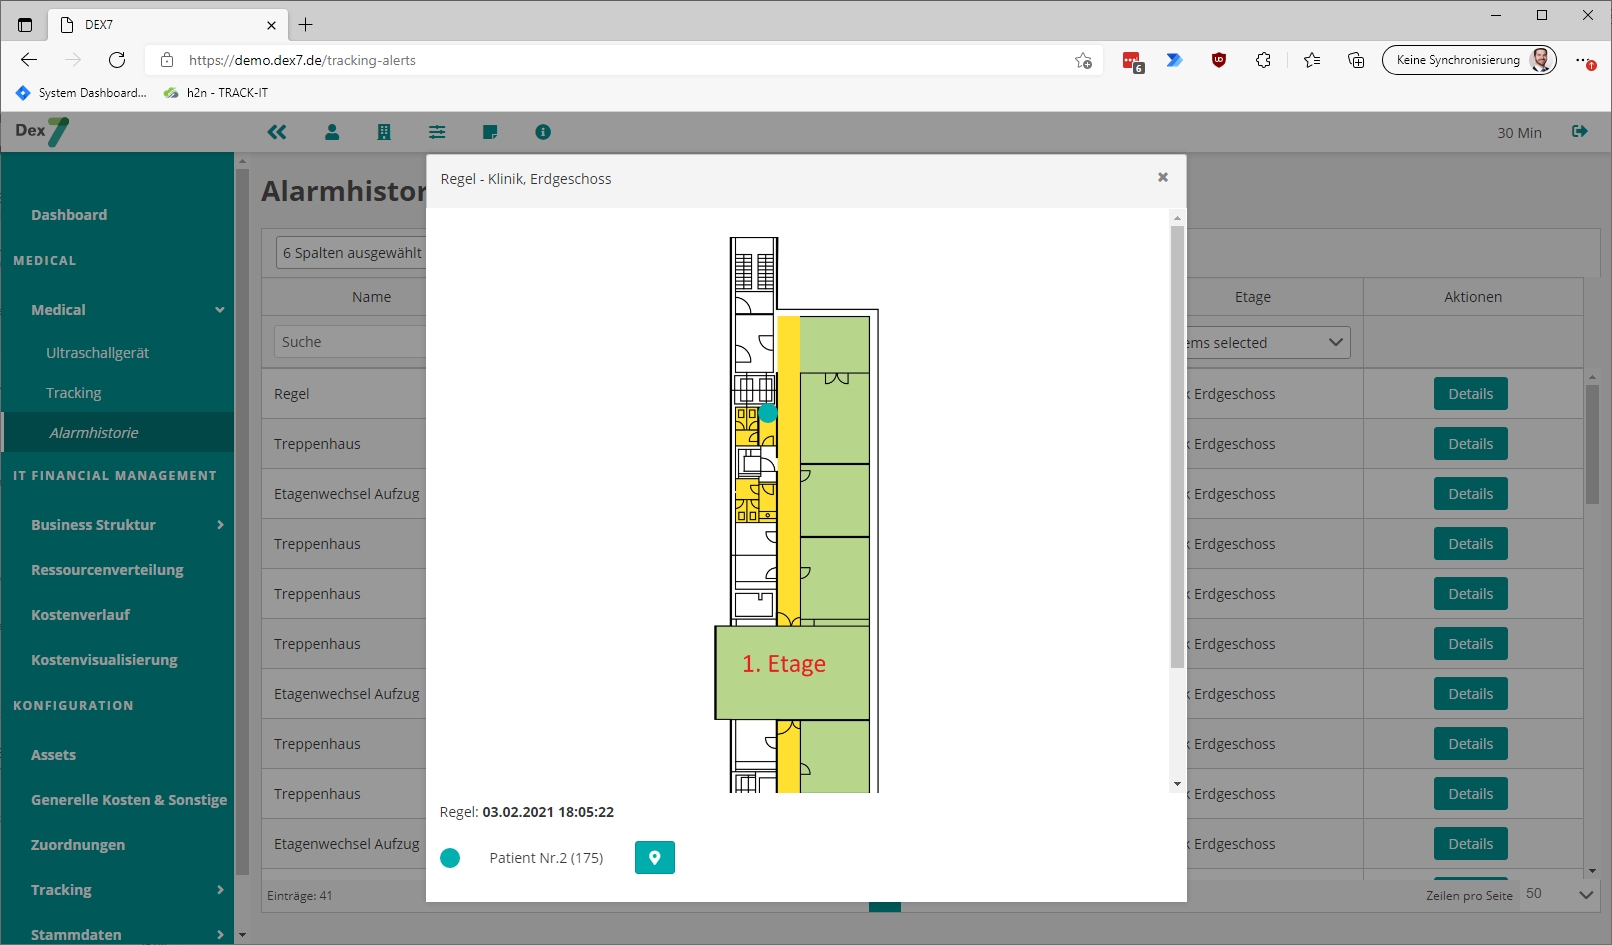Click the Keine Synchronisierung profile button

click(x=1469, y=60)
